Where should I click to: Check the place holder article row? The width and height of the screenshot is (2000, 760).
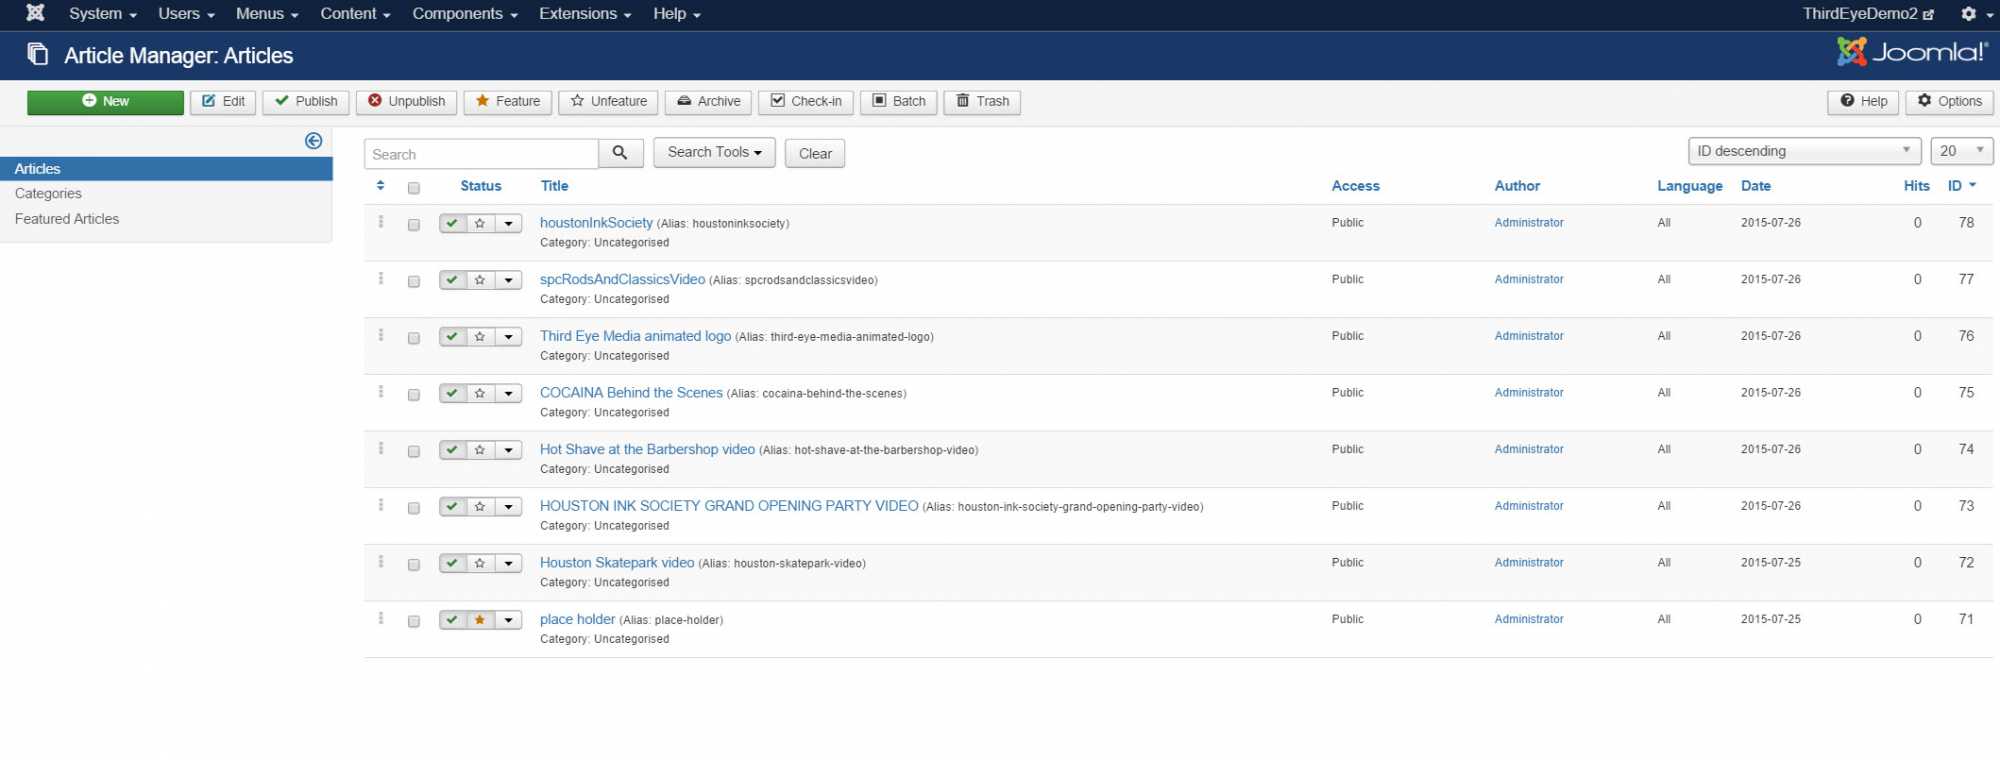(x=414, y=622)
